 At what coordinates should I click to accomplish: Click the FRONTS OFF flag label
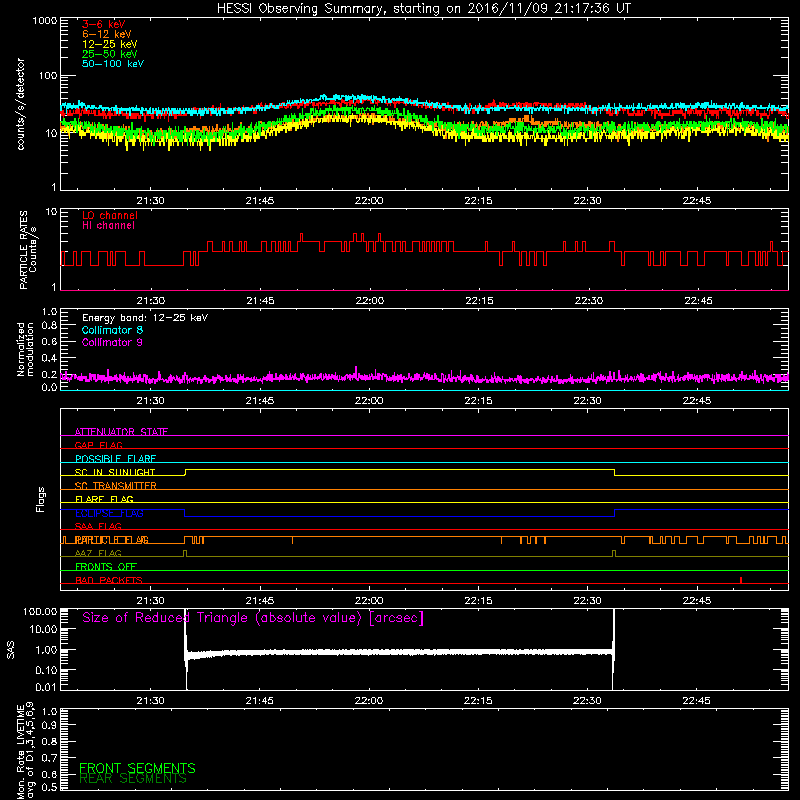[x=106, y=567]
